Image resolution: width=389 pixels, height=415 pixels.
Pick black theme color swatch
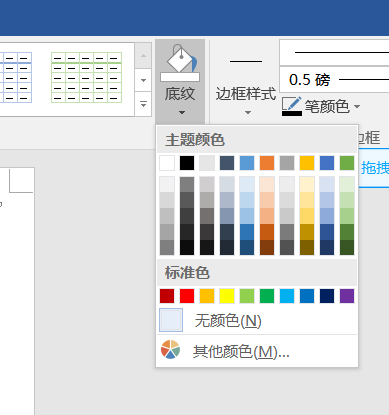point(187,163)
